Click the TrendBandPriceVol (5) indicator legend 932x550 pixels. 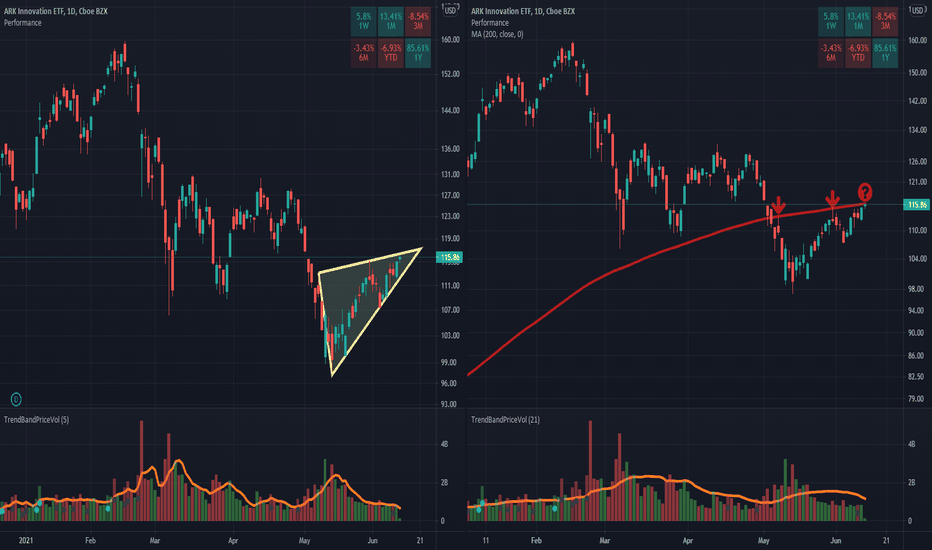[36, 420]
